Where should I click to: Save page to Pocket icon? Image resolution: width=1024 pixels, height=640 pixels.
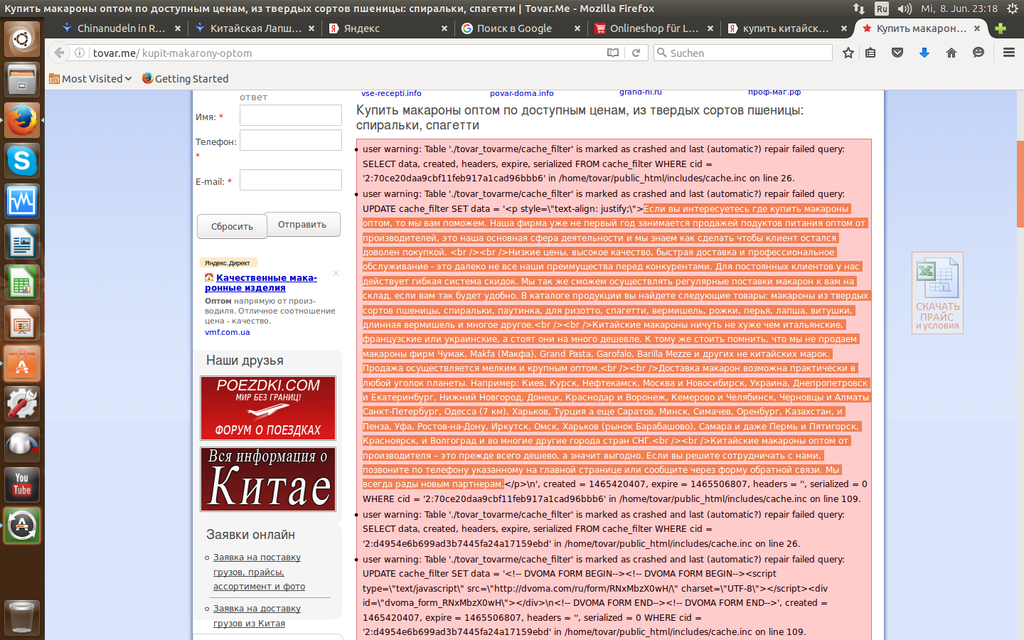click(897, 53)
